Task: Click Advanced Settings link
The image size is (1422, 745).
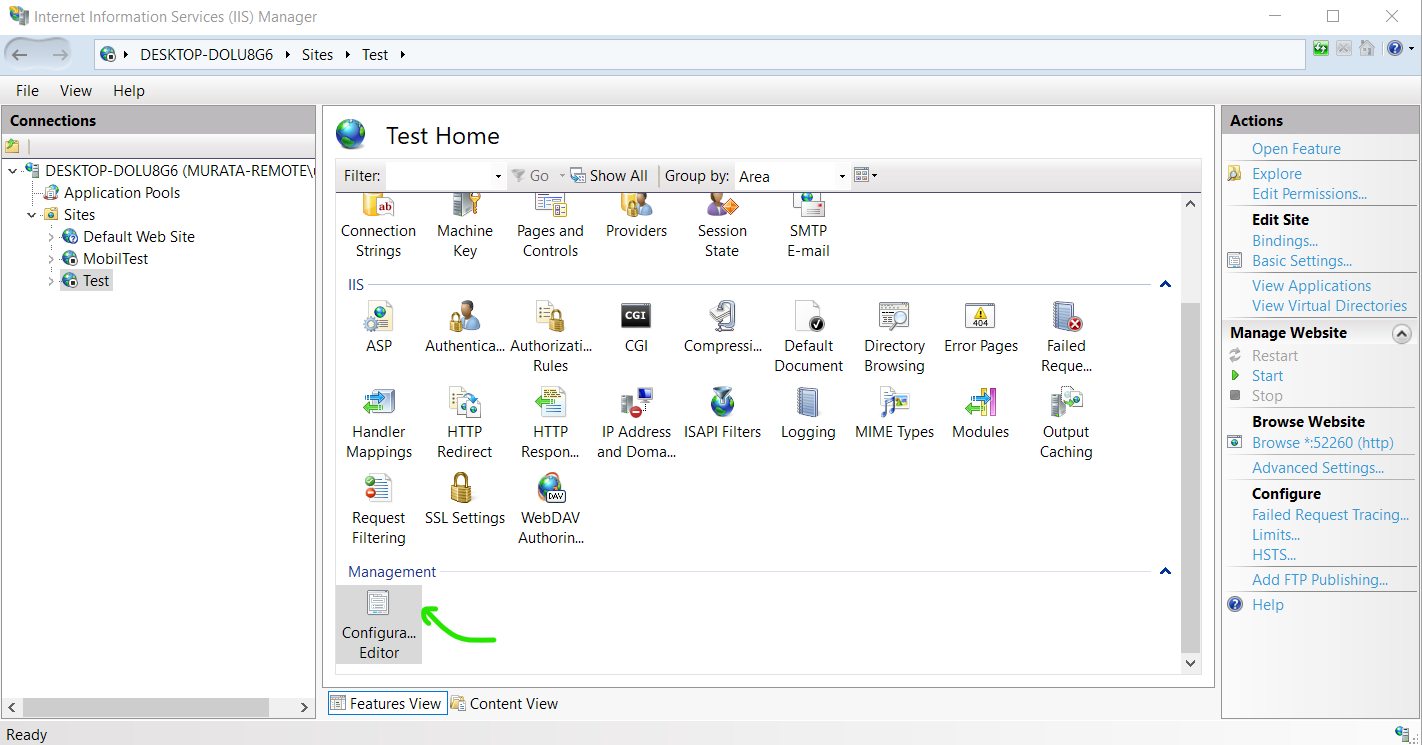Action: [x=1318, y=468]
